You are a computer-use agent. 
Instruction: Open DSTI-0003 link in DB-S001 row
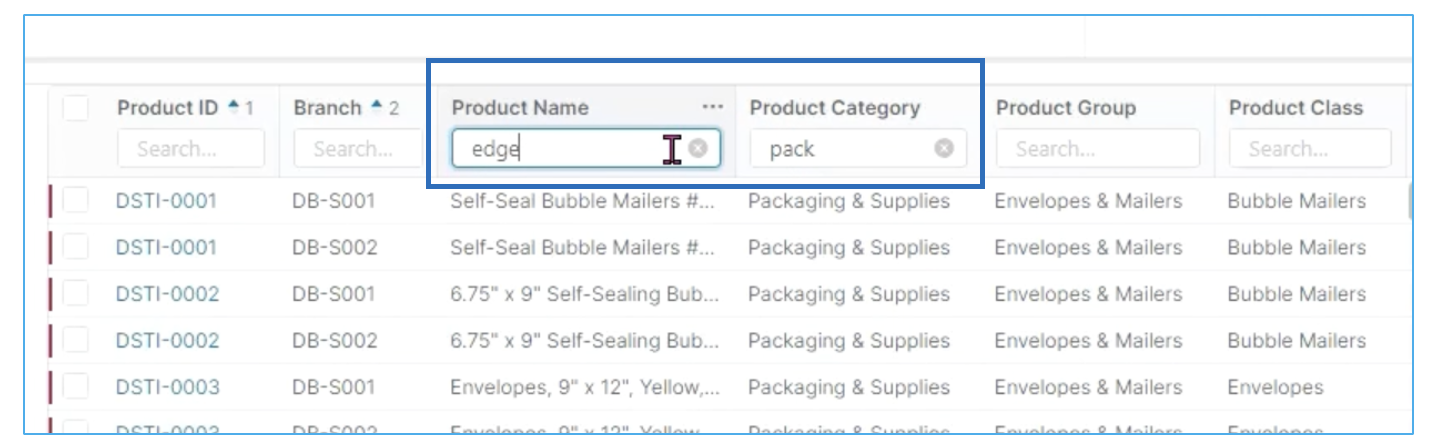coord(167,387)
